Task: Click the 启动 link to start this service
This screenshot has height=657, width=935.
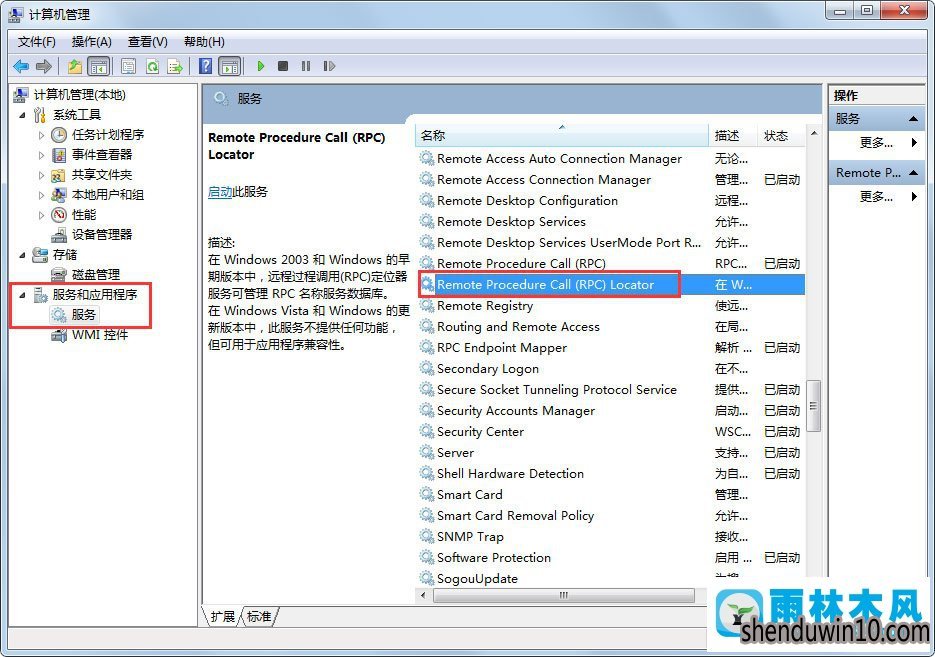Action: (x=219, y=192)
